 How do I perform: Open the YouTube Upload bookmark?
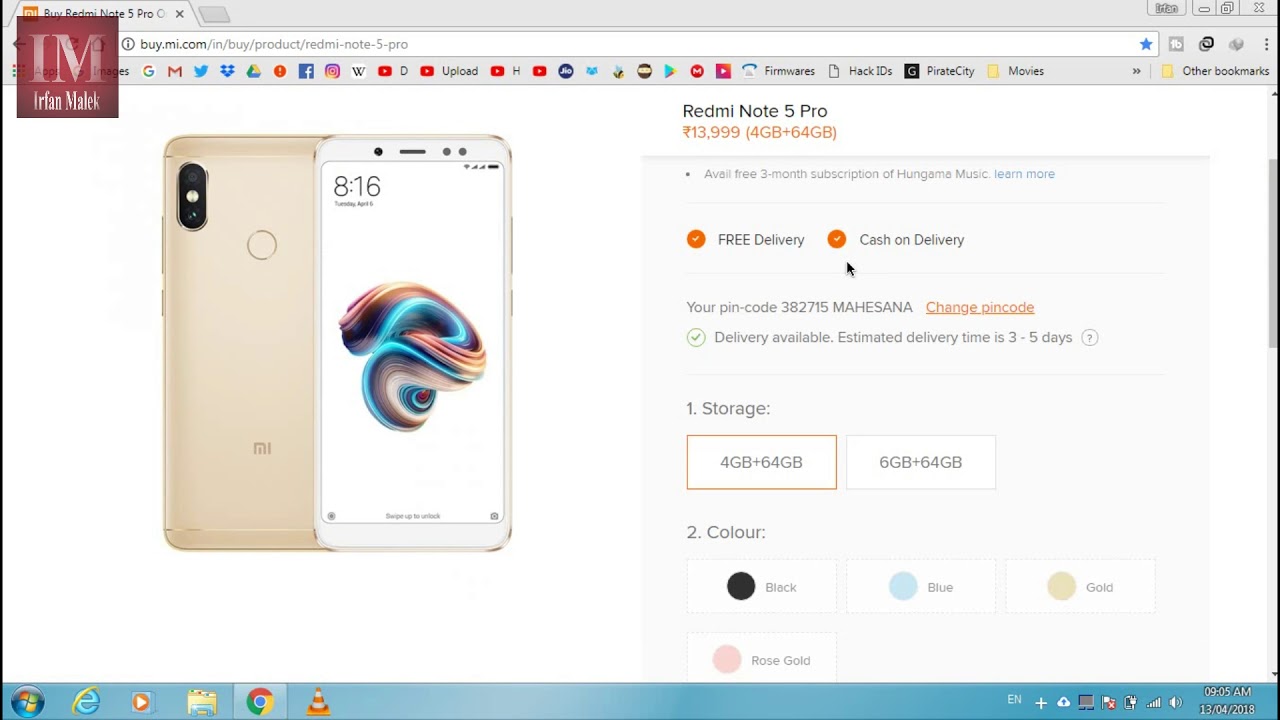click(x=449, y=71)
